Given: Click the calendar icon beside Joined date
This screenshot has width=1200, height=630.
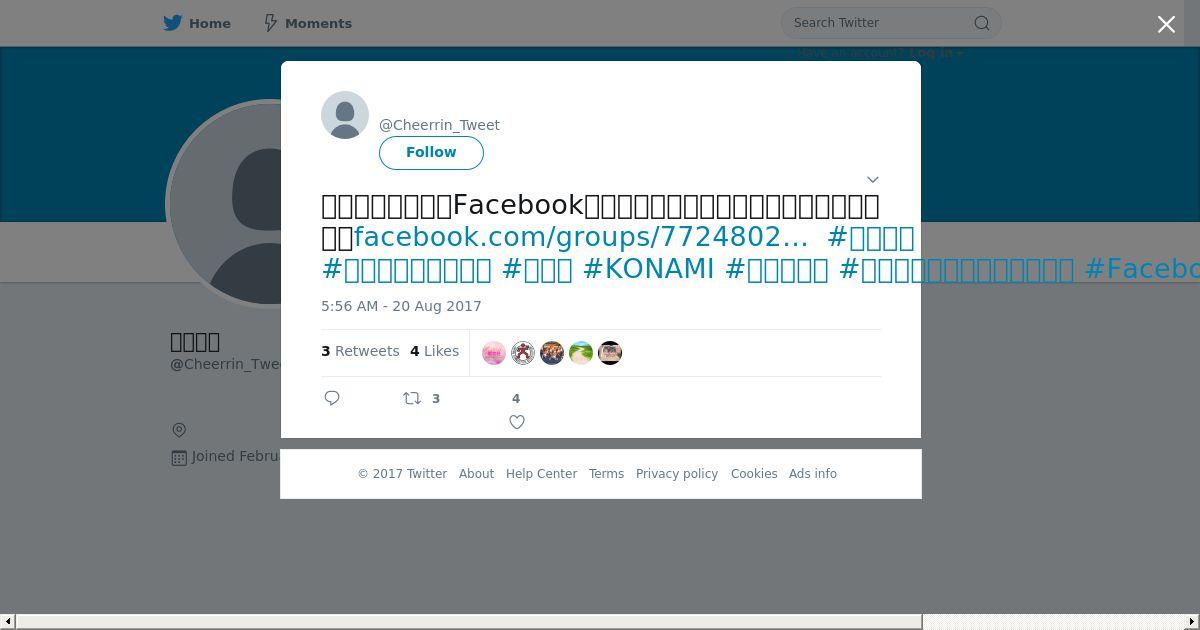Looking at the screenshot, I should pos(179,457).
